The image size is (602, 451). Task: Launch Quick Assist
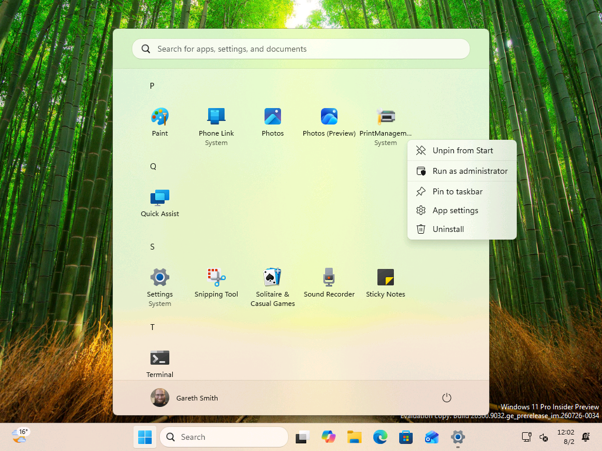click(x=160, y=203)
